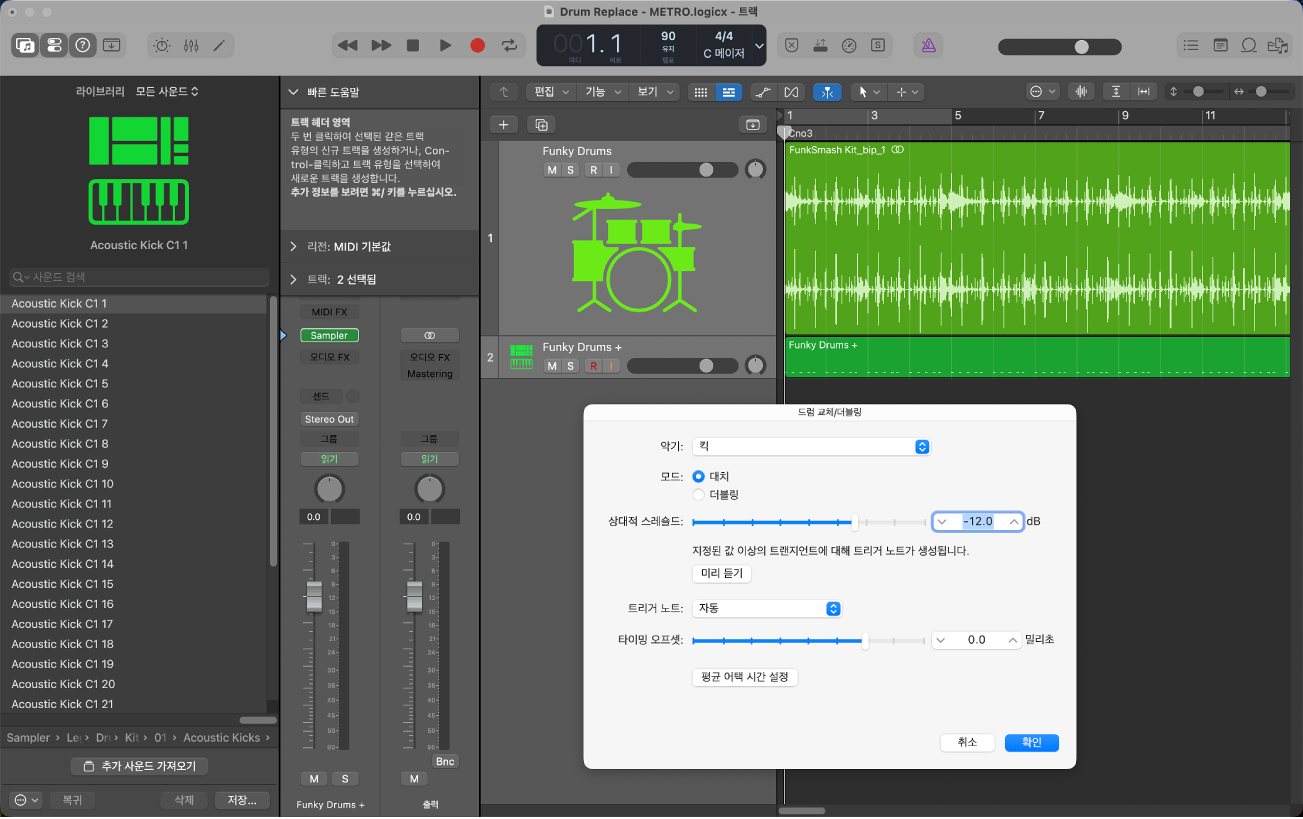Click the Stop transport button
The width and height of the screenshot is (1303, 819).
click(x=413, y=45)
